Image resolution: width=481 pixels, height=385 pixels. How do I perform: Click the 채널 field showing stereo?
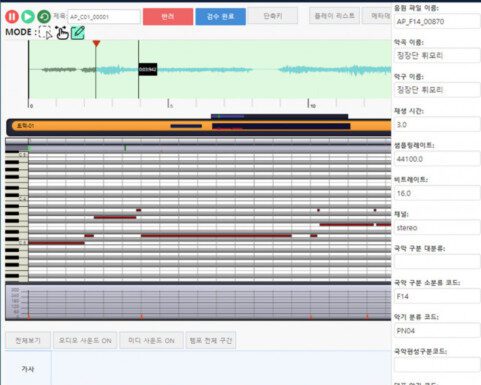437,228
